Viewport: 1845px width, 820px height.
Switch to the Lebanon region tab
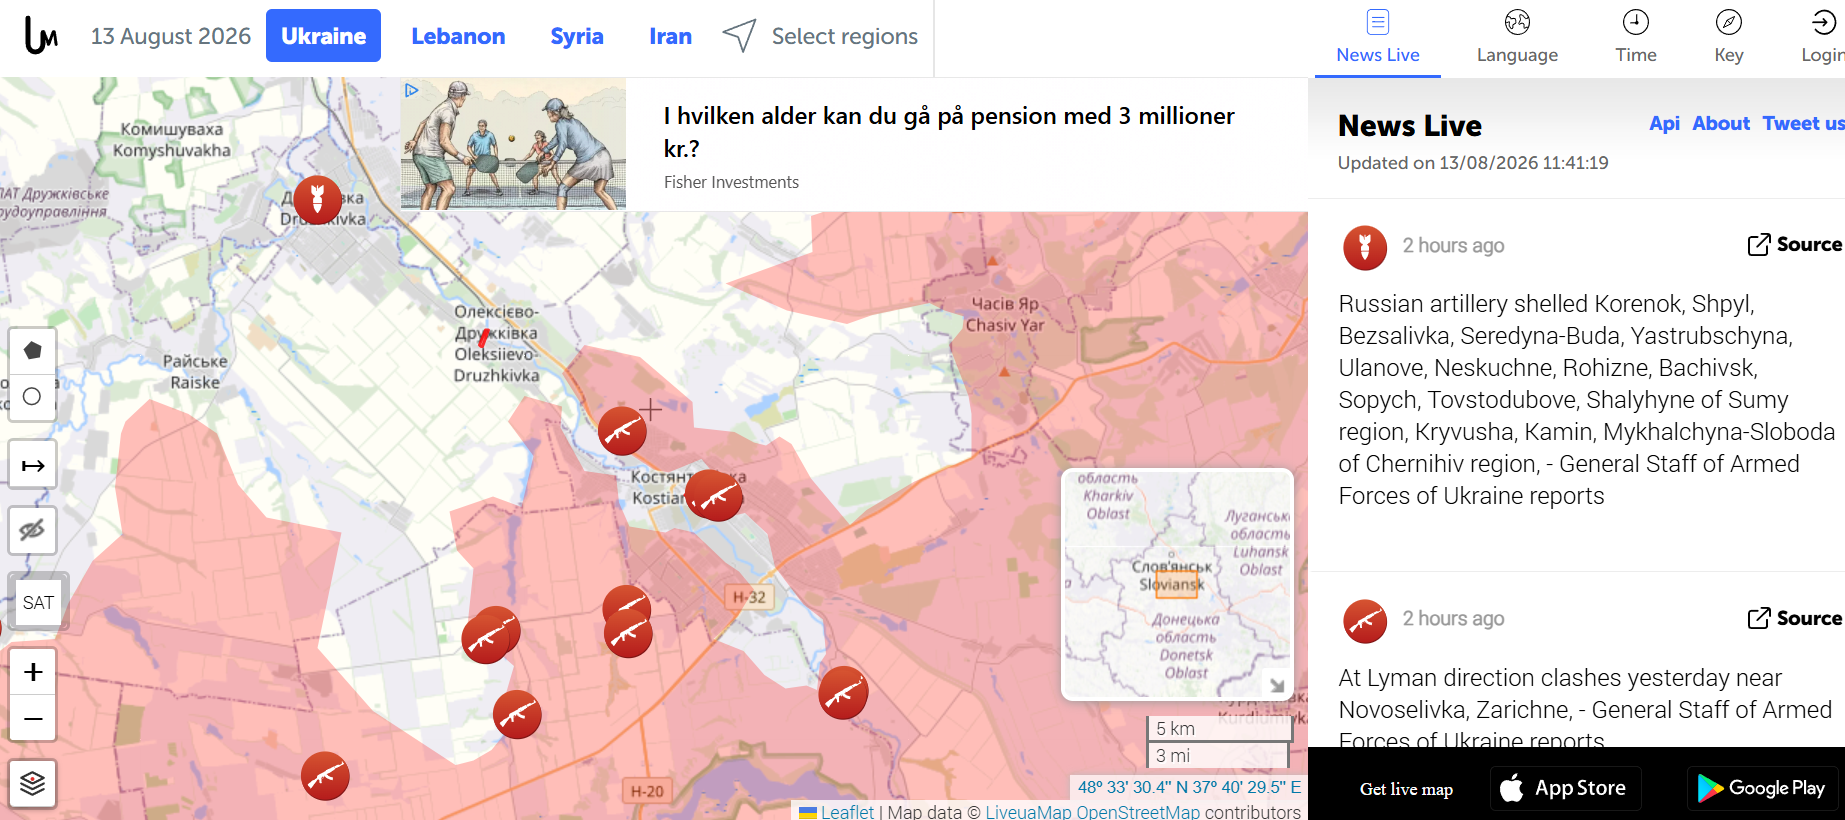pos(458,36)
